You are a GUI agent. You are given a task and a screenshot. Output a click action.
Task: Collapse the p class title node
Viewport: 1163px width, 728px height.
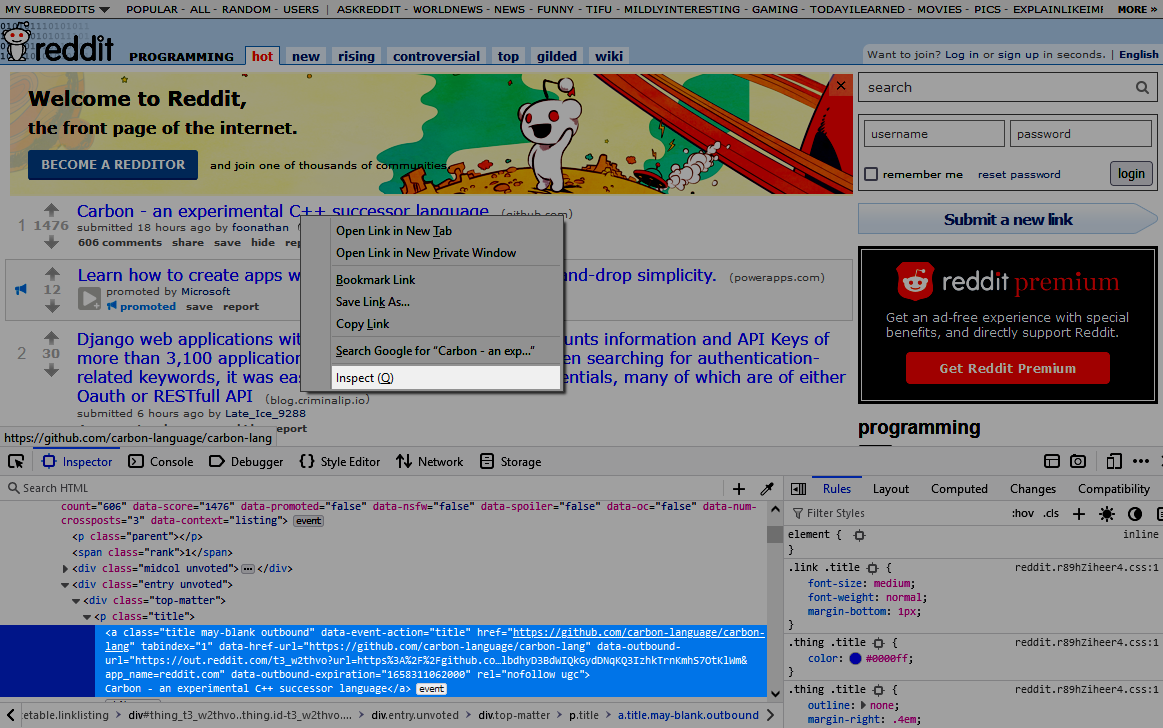87,617
